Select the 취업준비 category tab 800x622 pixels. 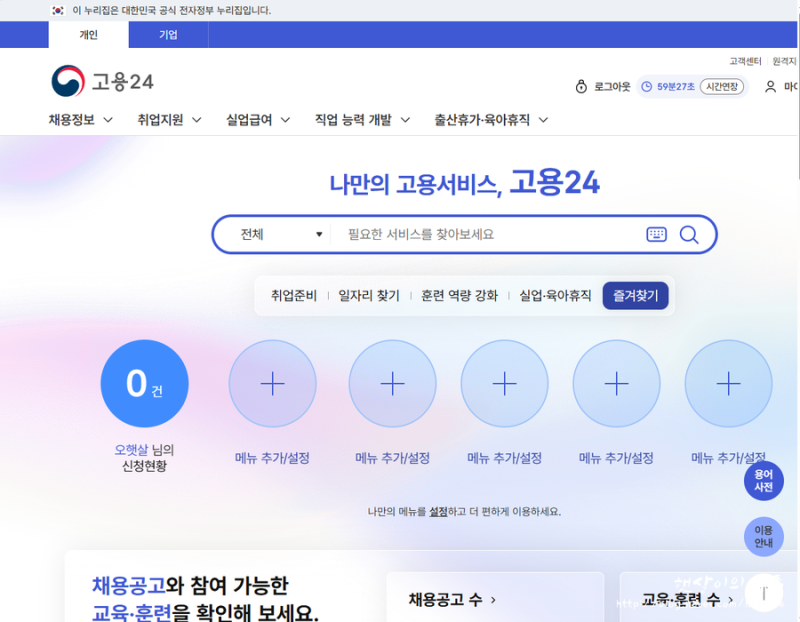[x=293, y=295]
